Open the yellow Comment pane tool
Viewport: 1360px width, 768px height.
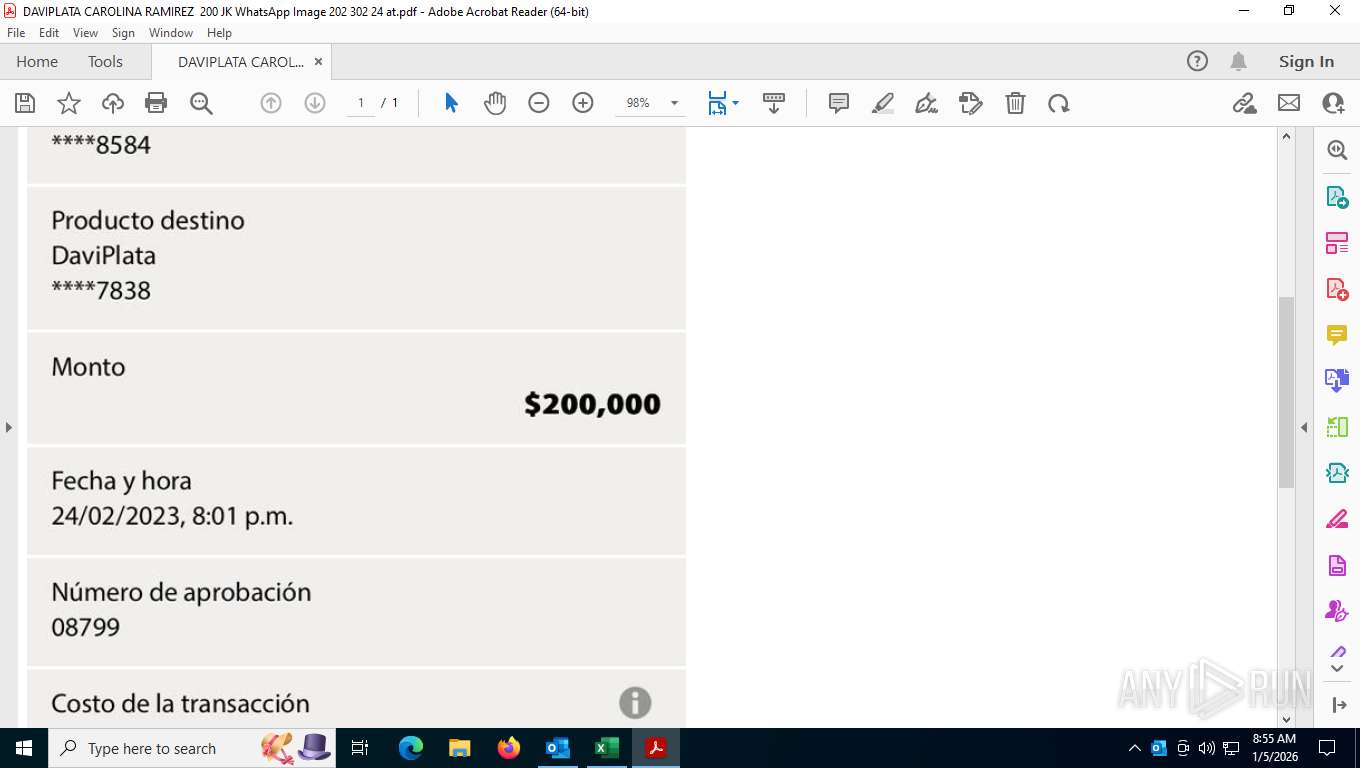point(1337,335)
